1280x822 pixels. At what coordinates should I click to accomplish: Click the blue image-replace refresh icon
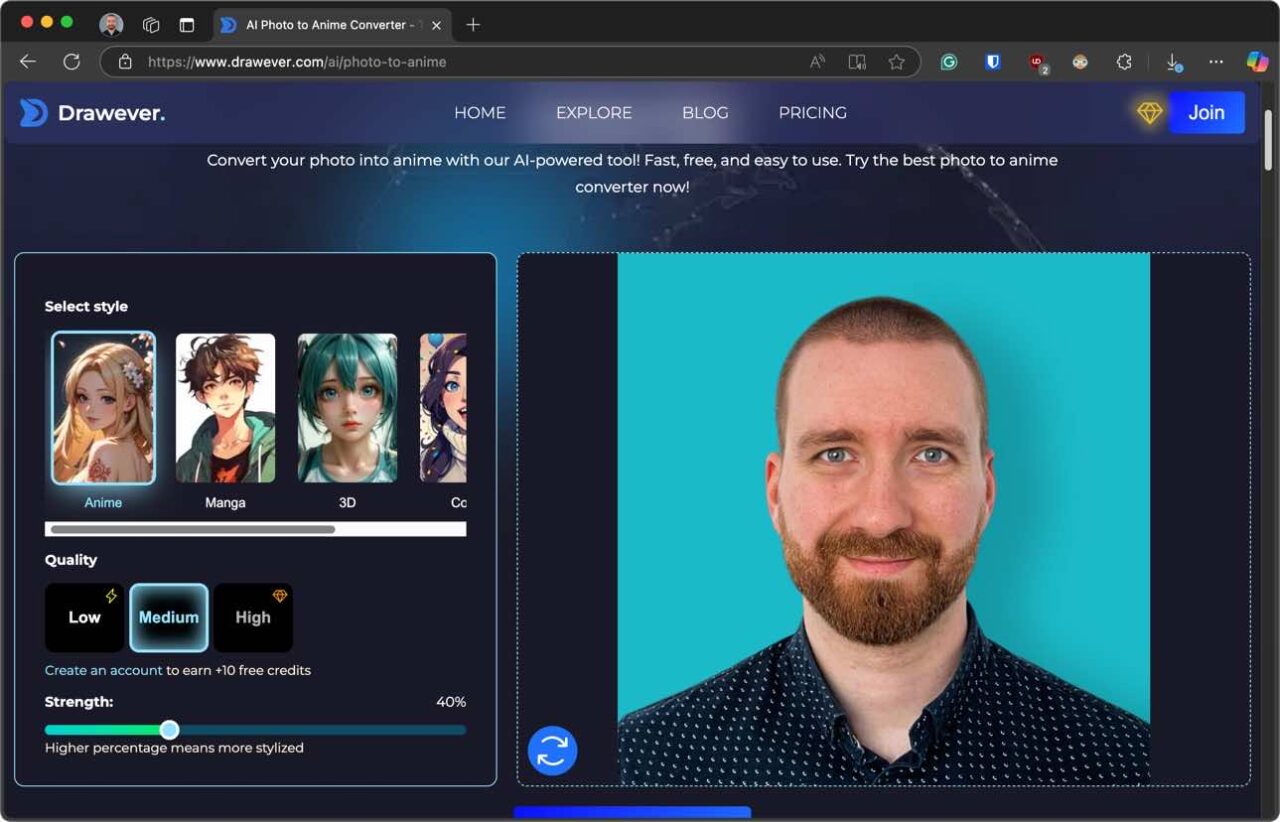pos(551,750)
